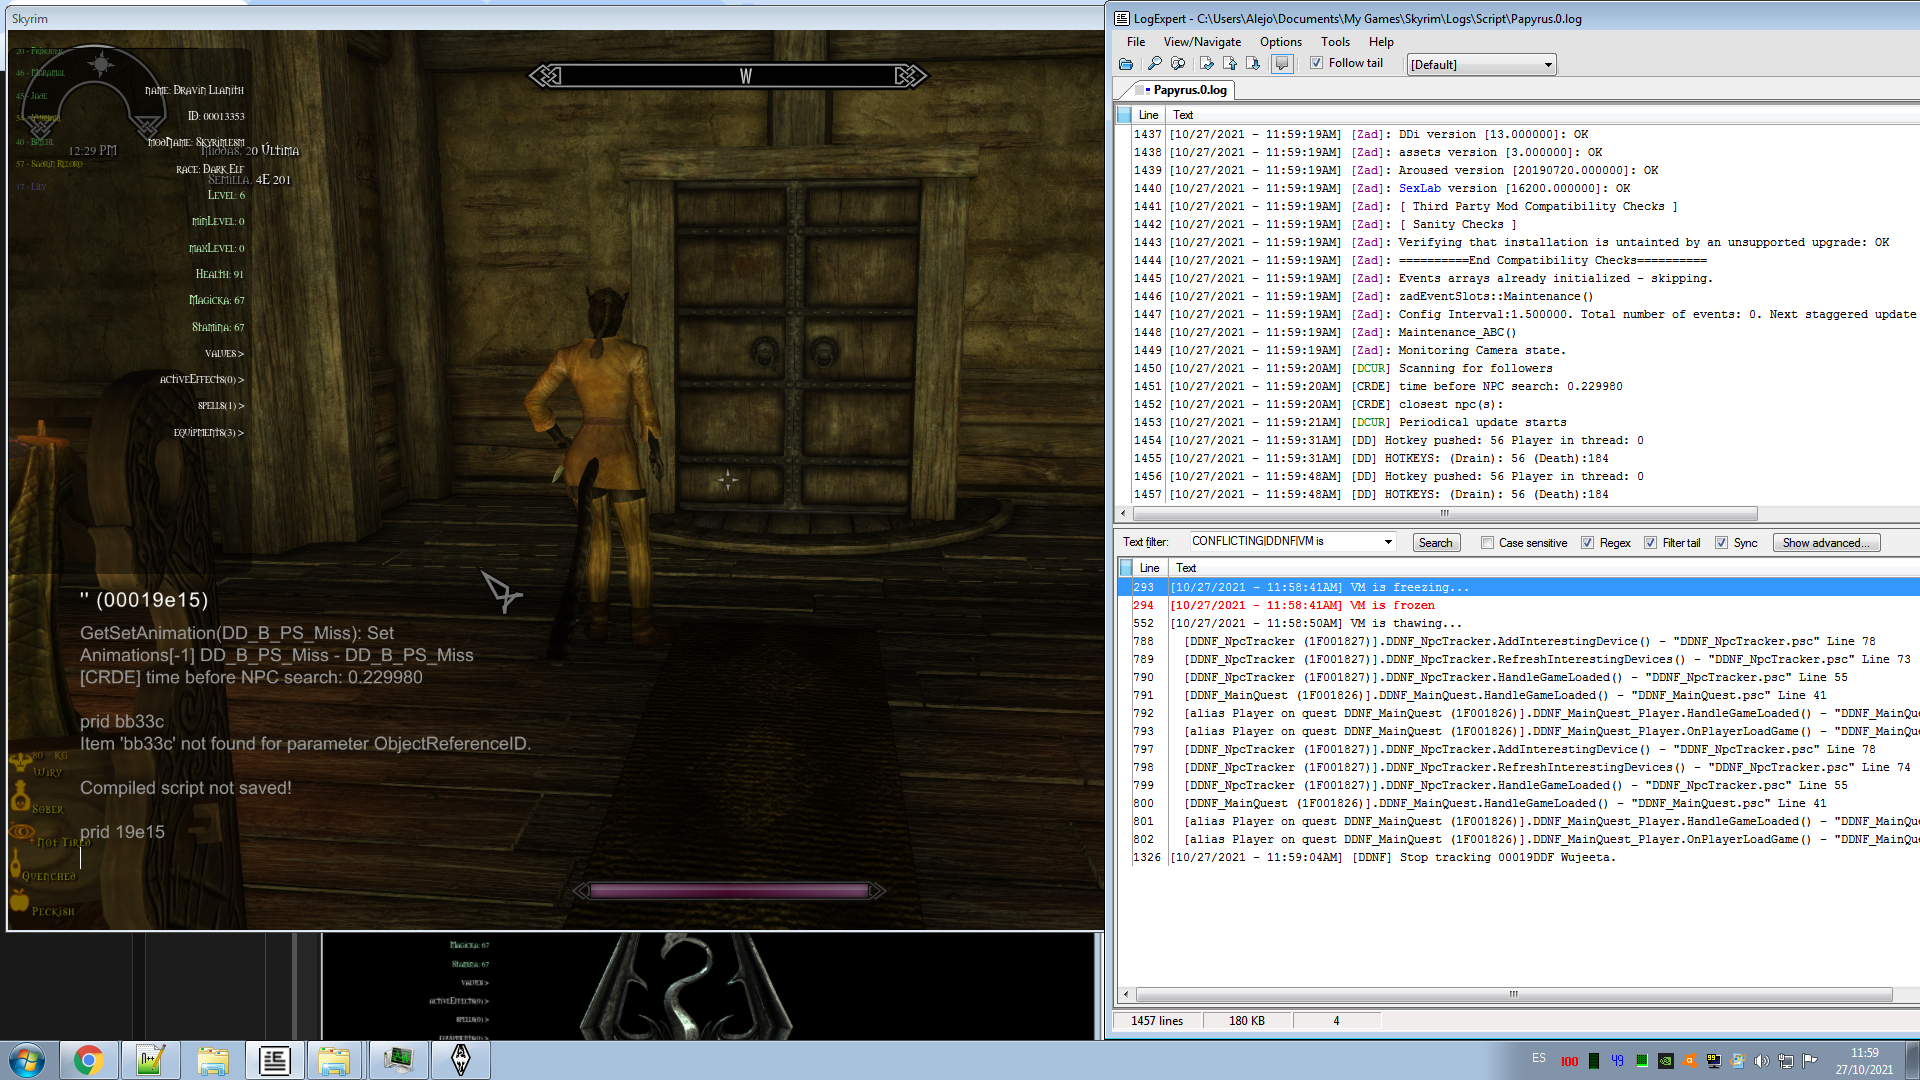Focus the Text filter input field

pyautogui.click(x=1284, y=542)
